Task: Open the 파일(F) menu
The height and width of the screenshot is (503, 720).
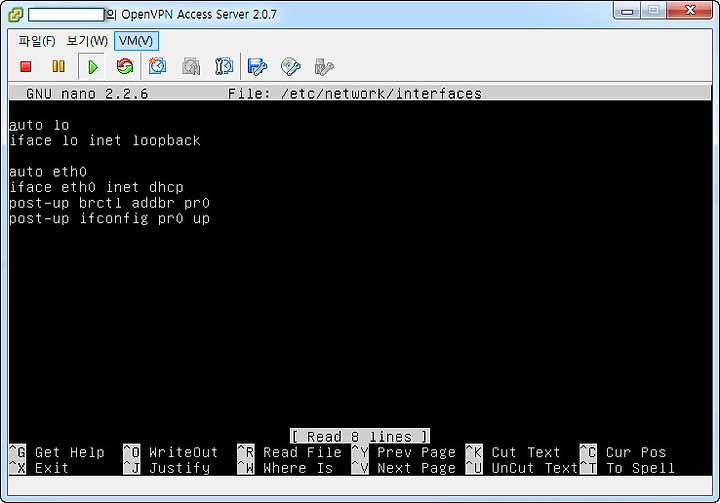Action: point(37,41)
